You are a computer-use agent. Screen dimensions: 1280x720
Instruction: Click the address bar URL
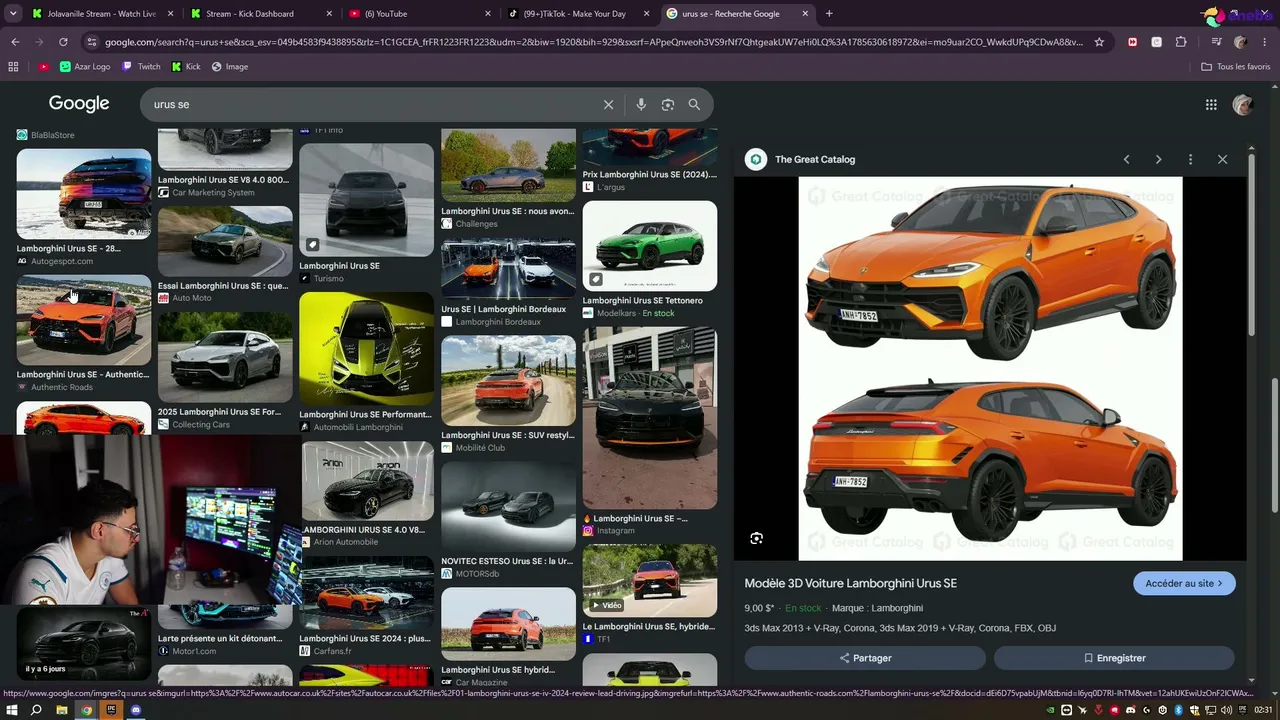pos(594,42)
